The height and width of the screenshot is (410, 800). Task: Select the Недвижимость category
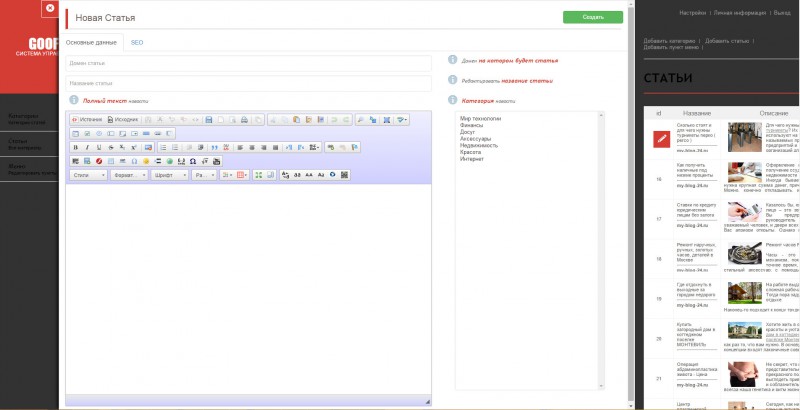pos(479,145)
